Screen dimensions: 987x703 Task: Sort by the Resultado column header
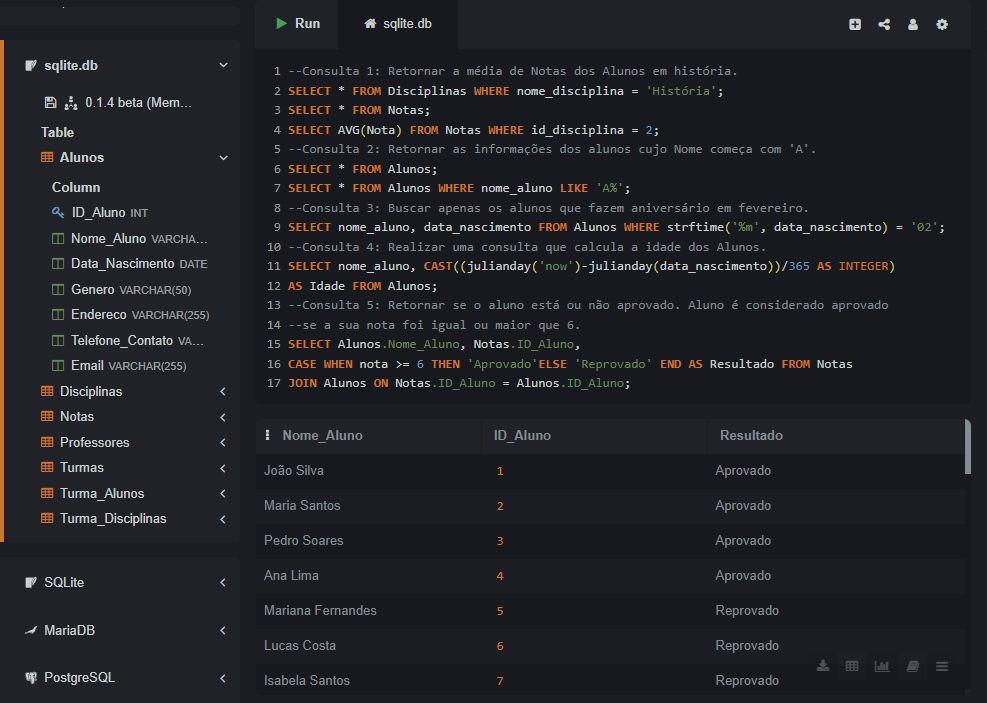[751, 436]
